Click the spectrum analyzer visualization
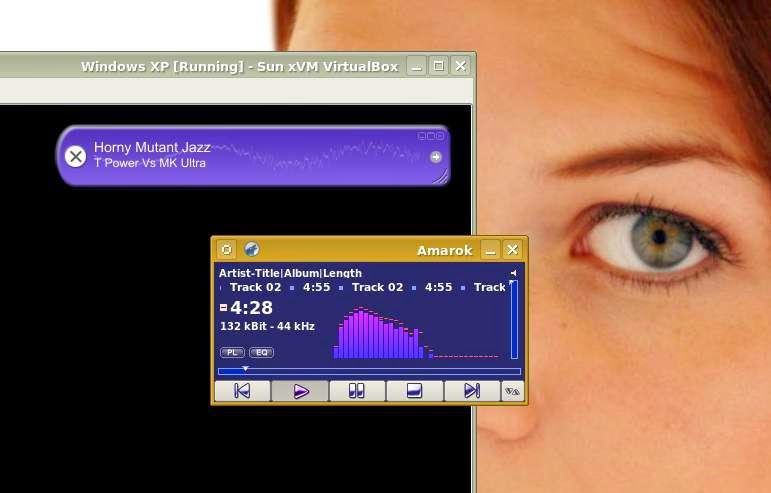 click(x=415, y=330)
